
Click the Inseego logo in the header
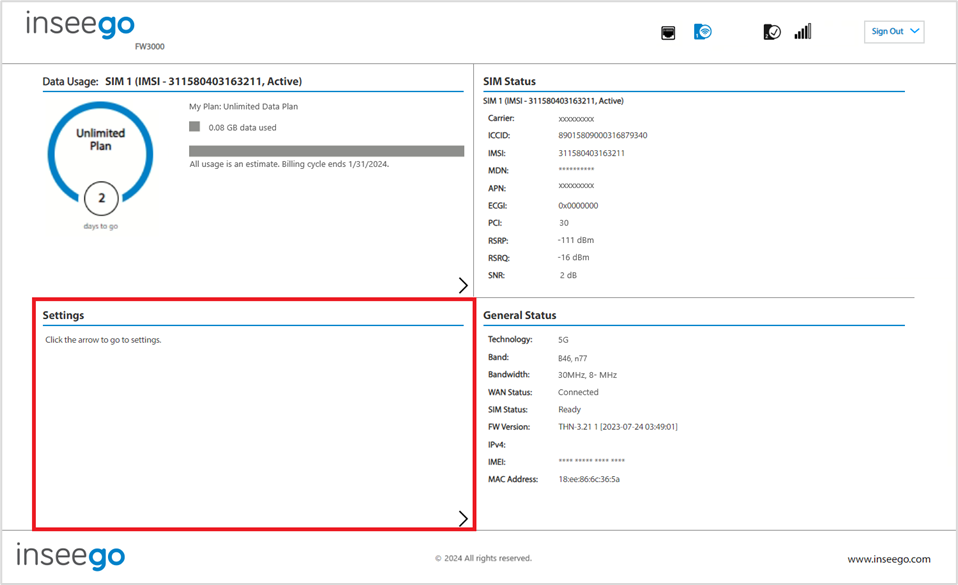pyautogui.click(x=80, y=25)
